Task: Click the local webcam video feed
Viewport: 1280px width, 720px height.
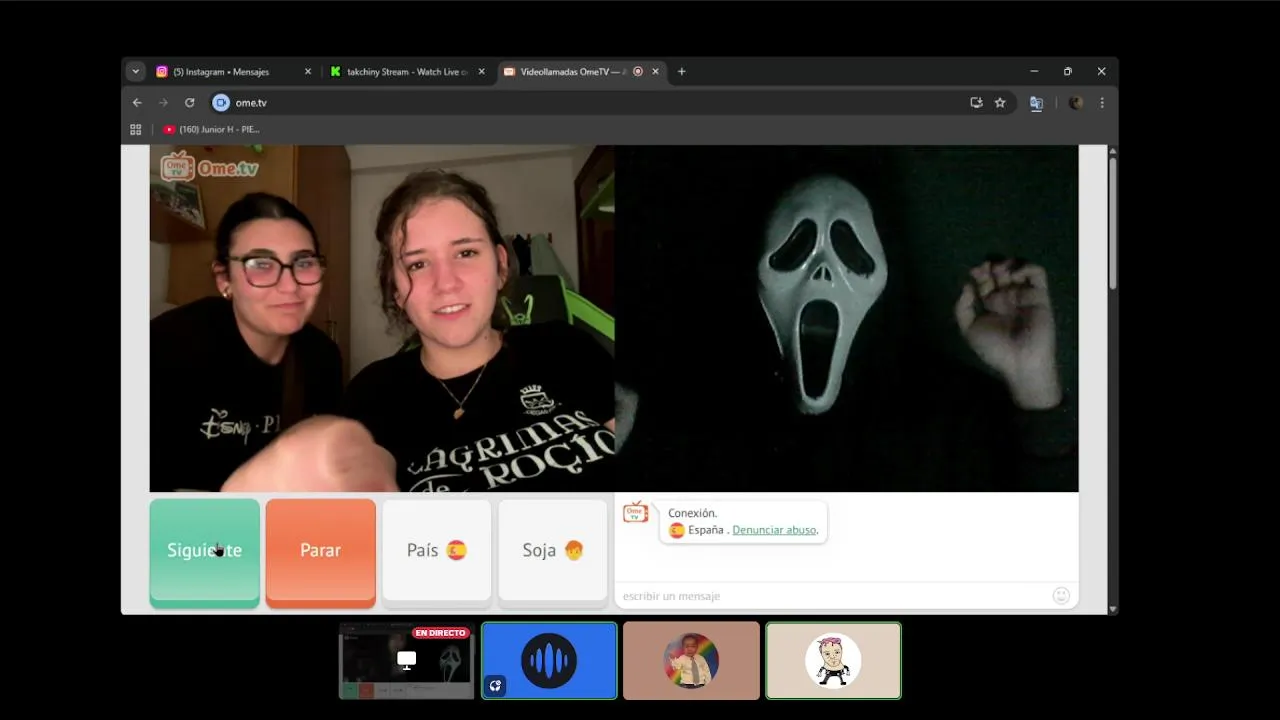Action: pyautogui.click(x=382, y=318)
